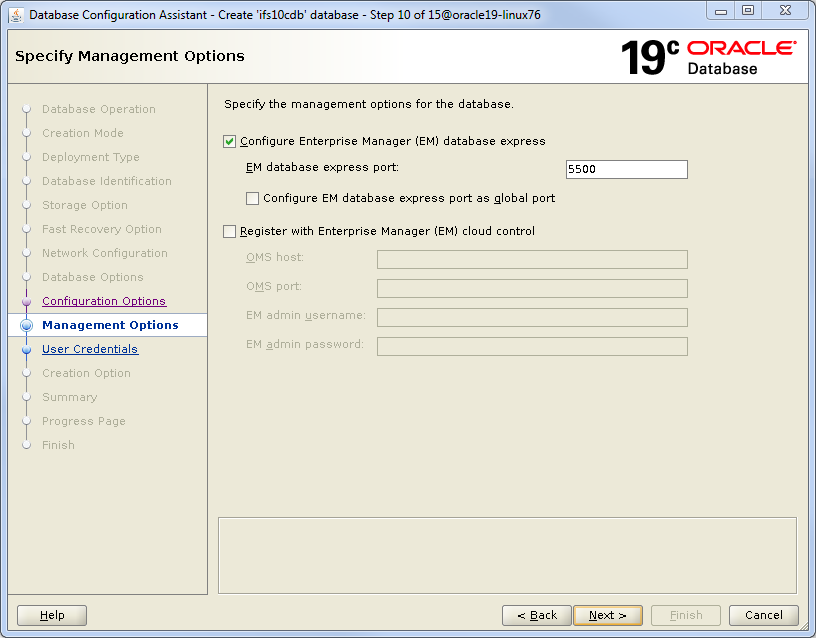
Task: Go to Configuration Options step
Action: click(104, 301)
